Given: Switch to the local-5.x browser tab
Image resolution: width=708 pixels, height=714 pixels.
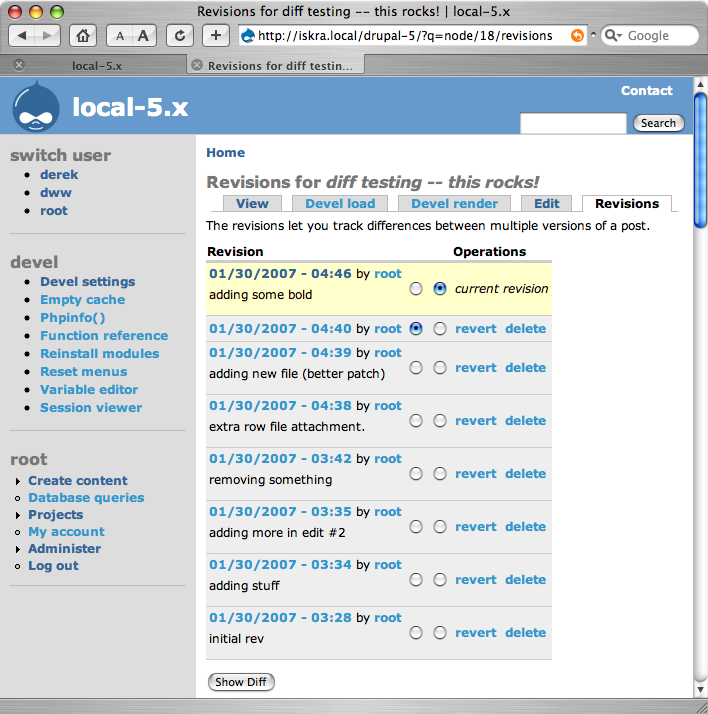Looking at the screenshot, I should 97,66.
